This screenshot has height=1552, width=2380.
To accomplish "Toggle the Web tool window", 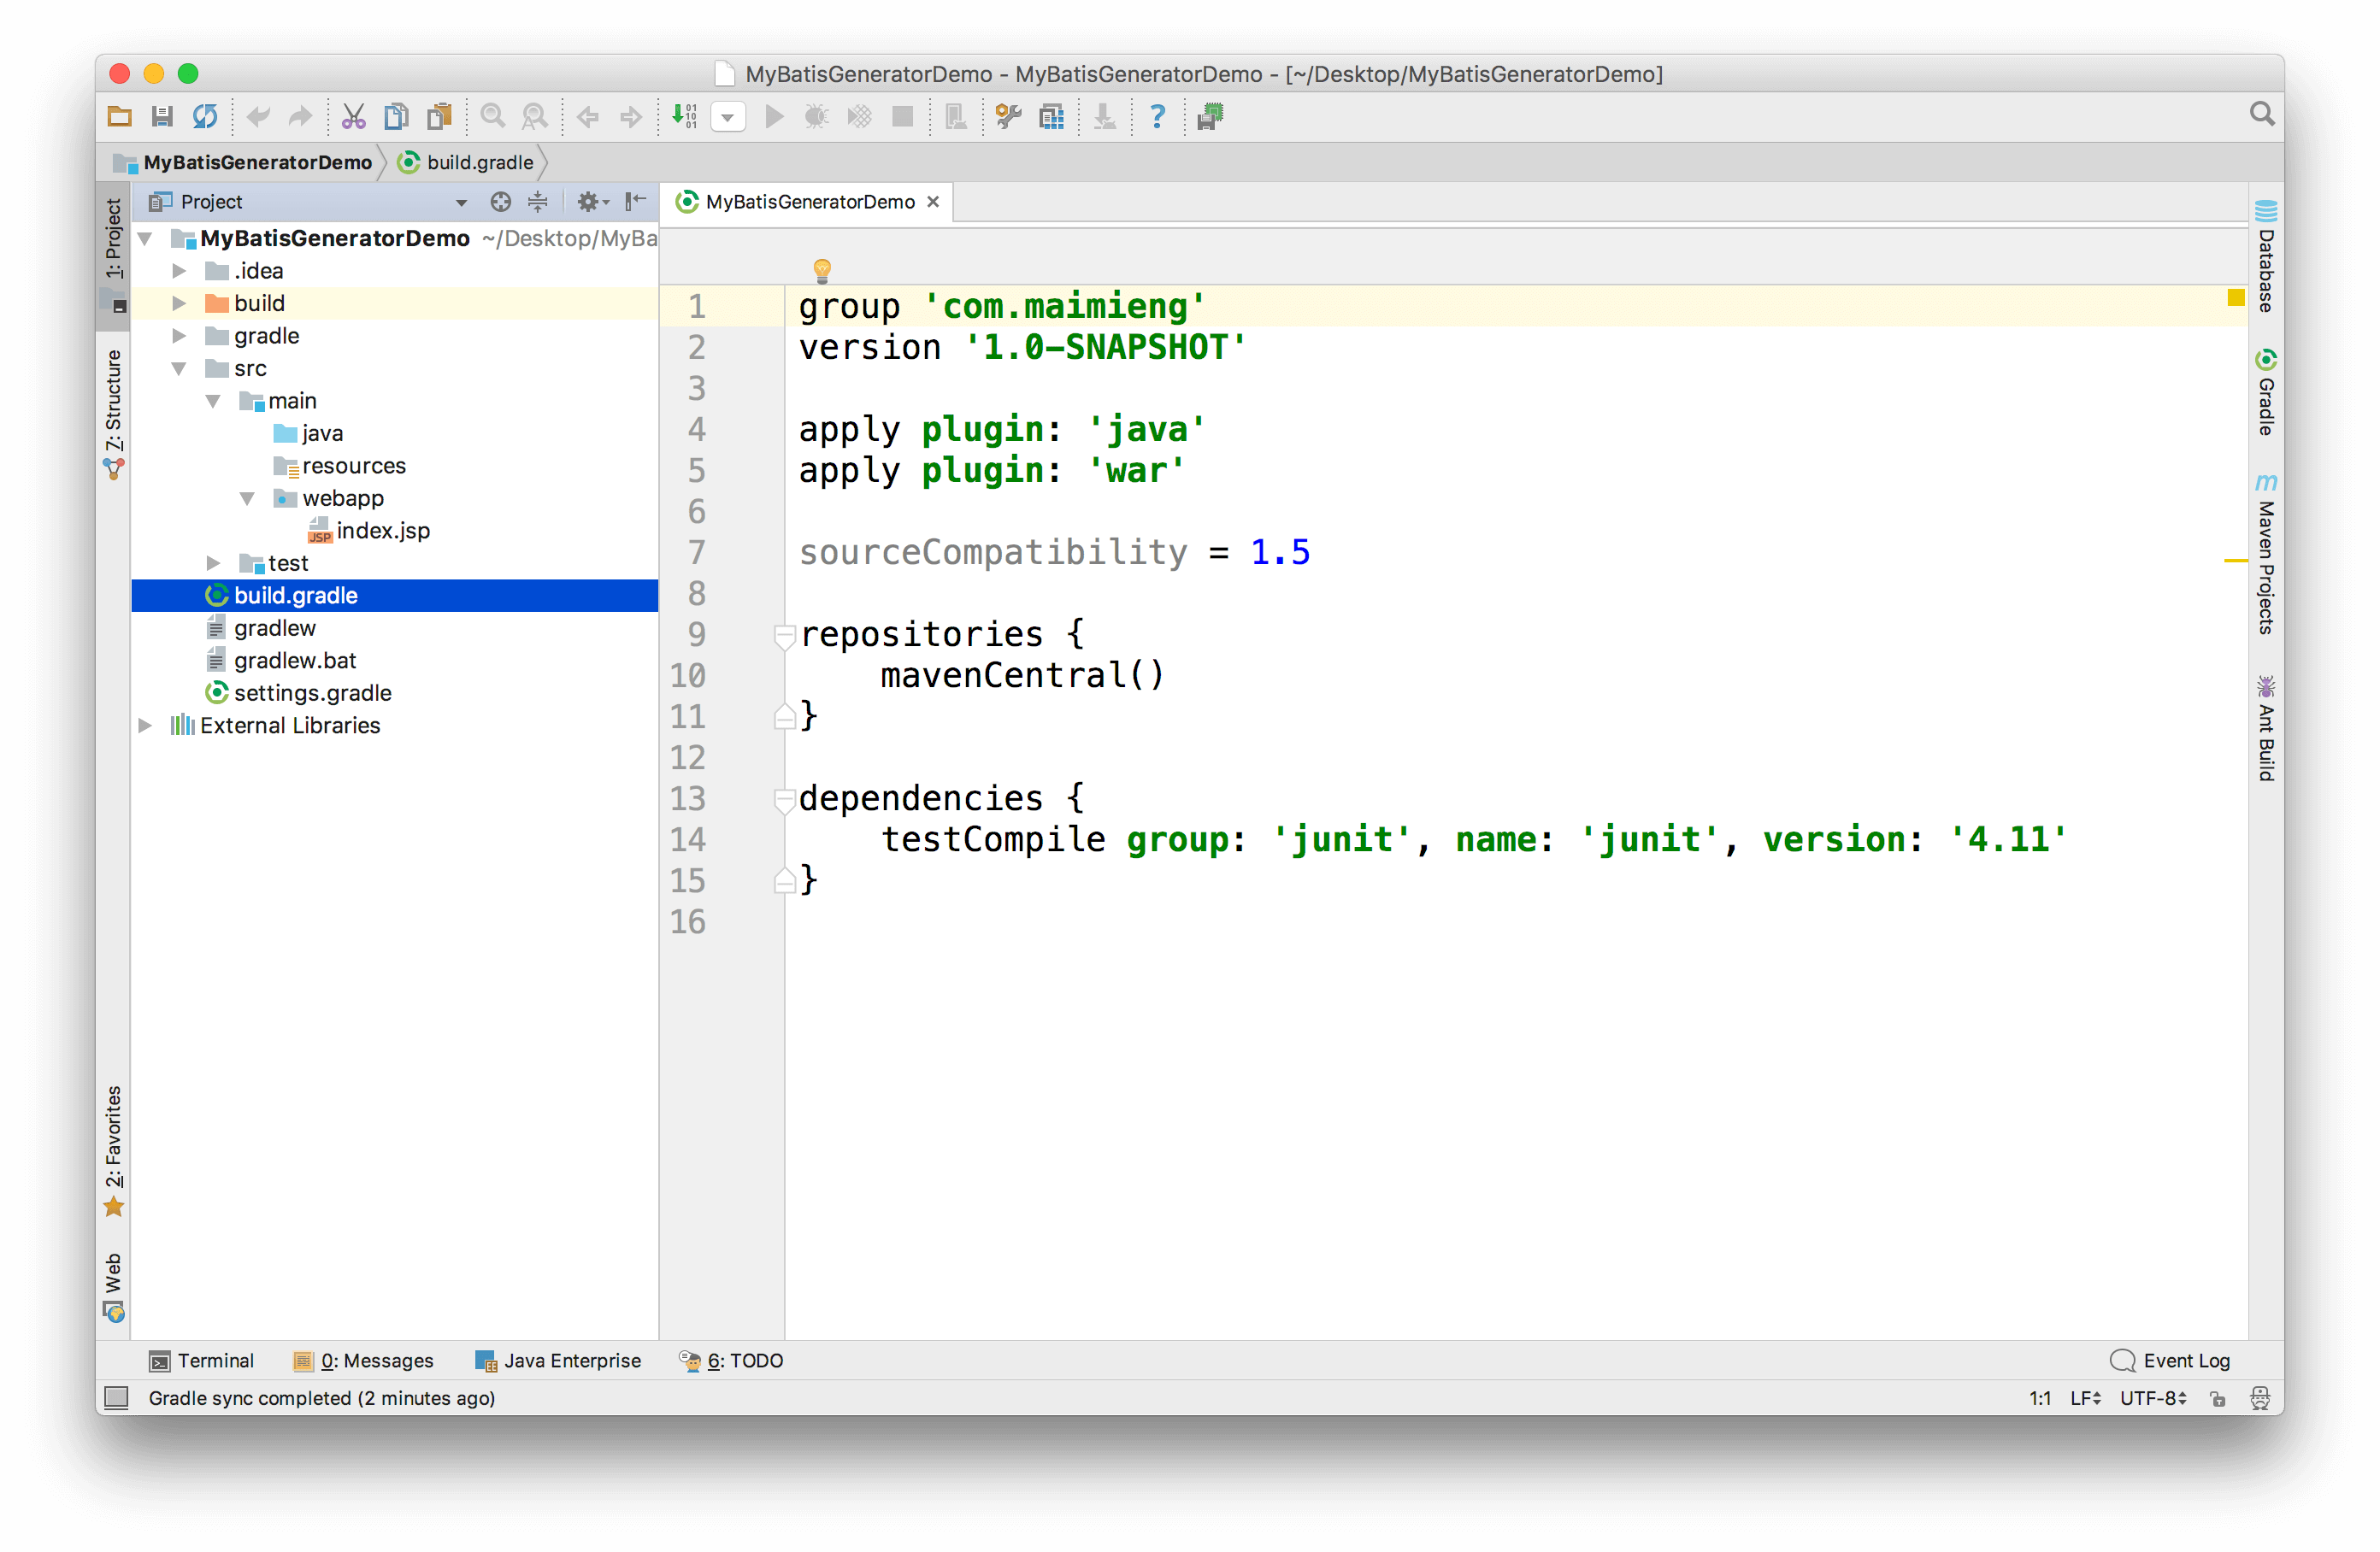I will (x=114, y=1287).
